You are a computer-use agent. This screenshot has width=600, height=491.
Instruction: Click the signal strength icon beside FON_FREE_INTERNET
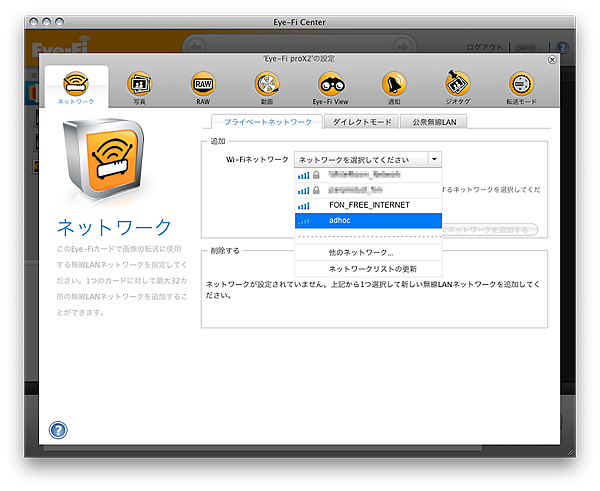point(303,206)
